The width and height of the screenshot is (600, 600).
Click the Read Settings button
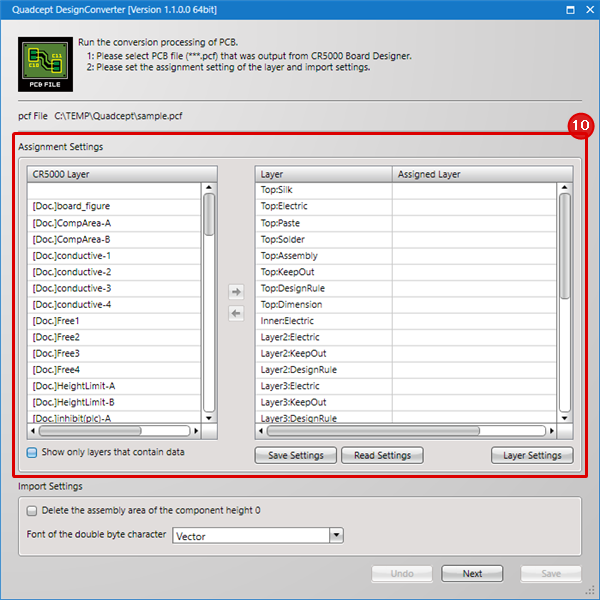382,455
